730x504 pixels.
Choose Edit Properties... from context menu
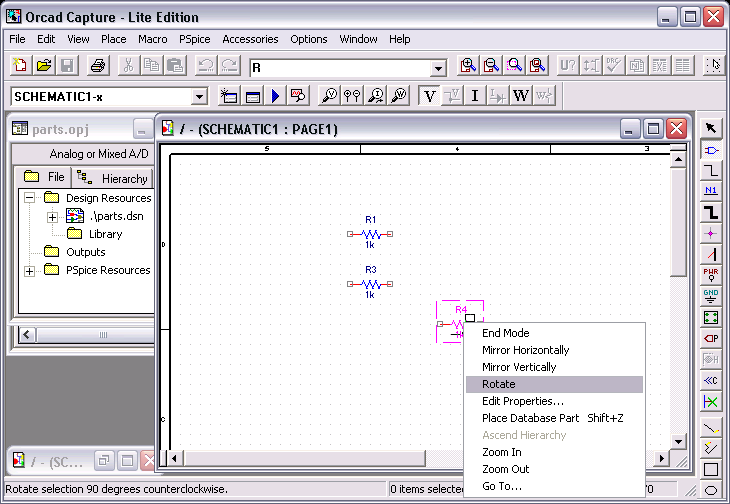coord(554,401)
